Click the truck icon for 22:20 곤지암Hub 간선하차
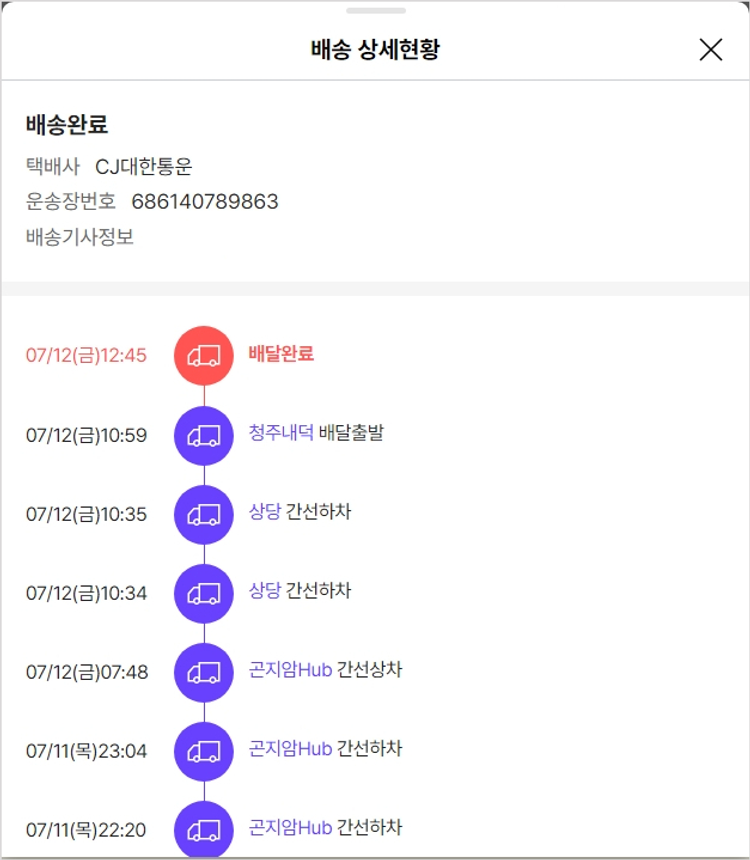Image resolution: width=750 pixels, height=860 pixels. [x=204, y=829]
